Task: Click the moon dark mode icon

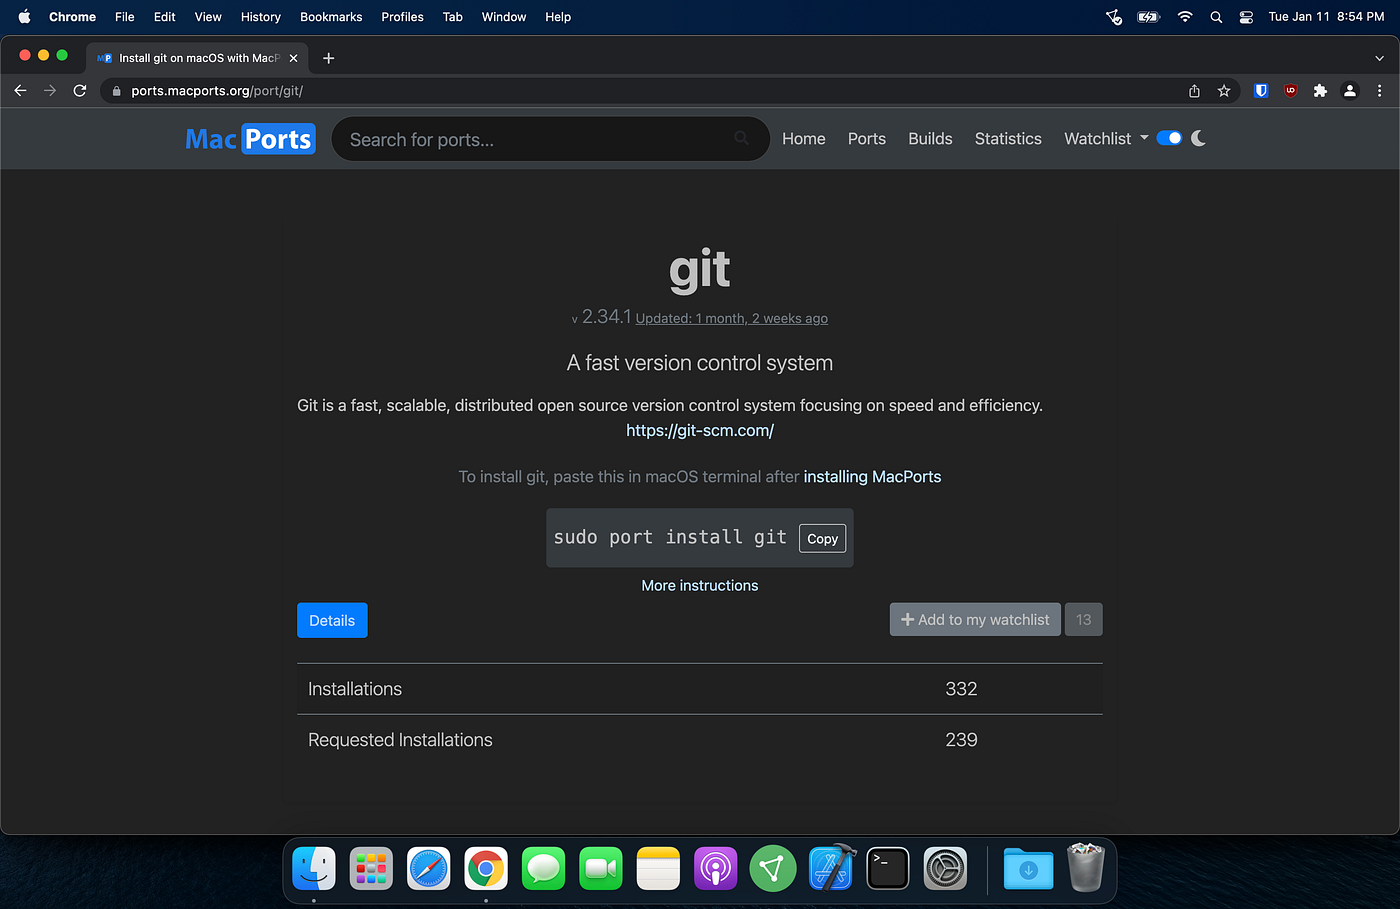Action: pos(1198,138)
